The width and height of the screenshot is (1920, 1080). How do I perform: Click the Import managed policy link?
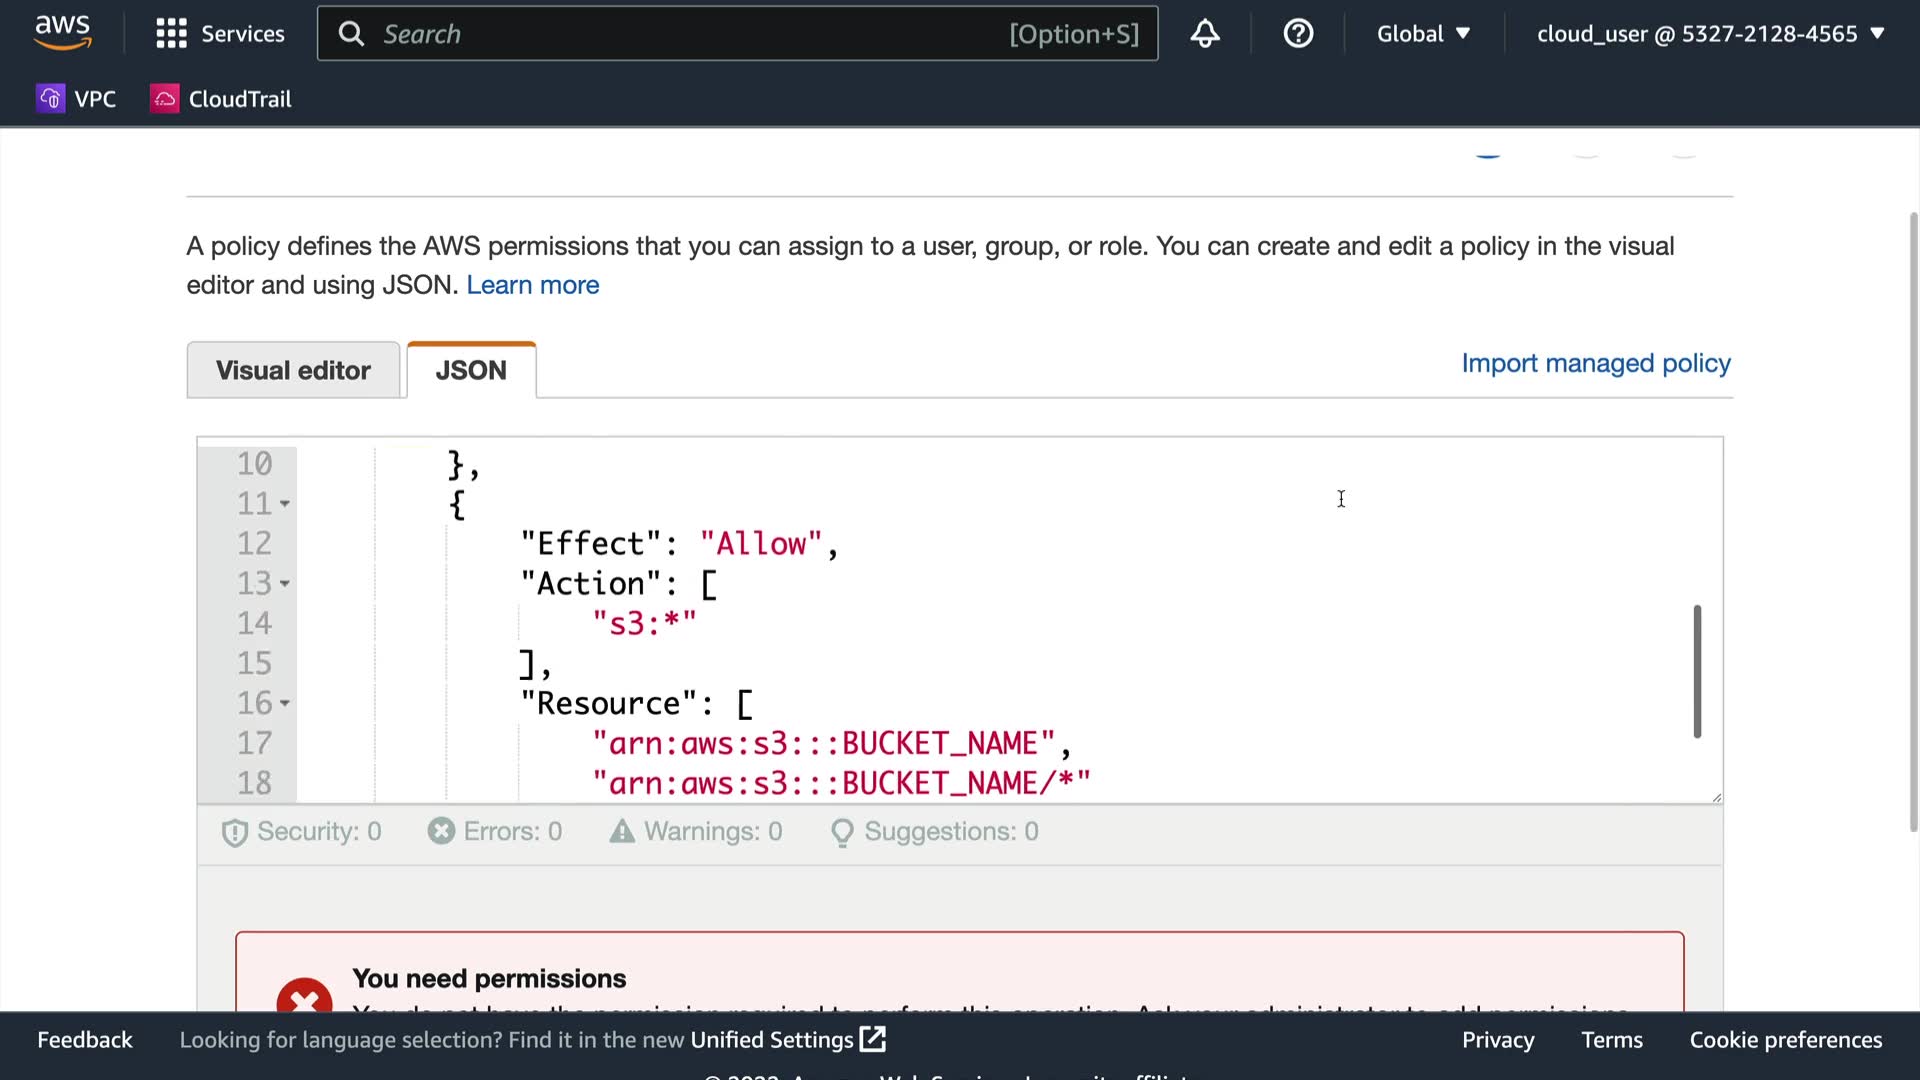pyautogui.click(x=1595, y=363)
